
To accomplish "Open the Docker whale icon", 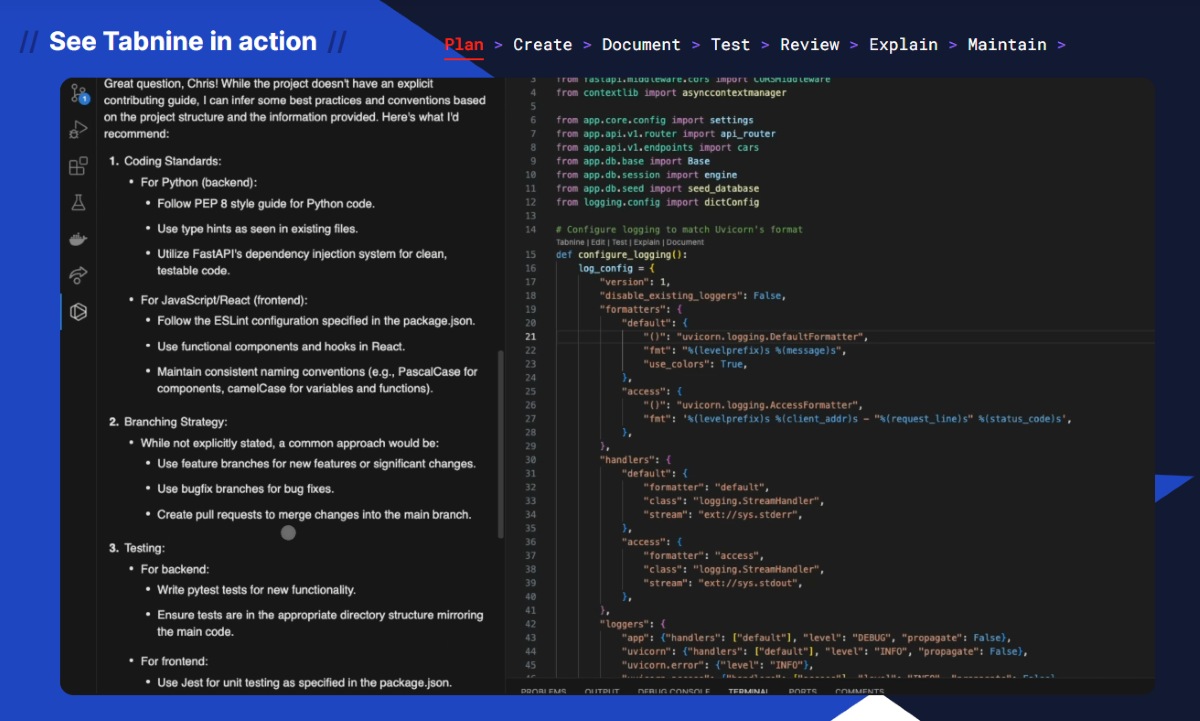I will pyautogui.click(x=78, y=238).
